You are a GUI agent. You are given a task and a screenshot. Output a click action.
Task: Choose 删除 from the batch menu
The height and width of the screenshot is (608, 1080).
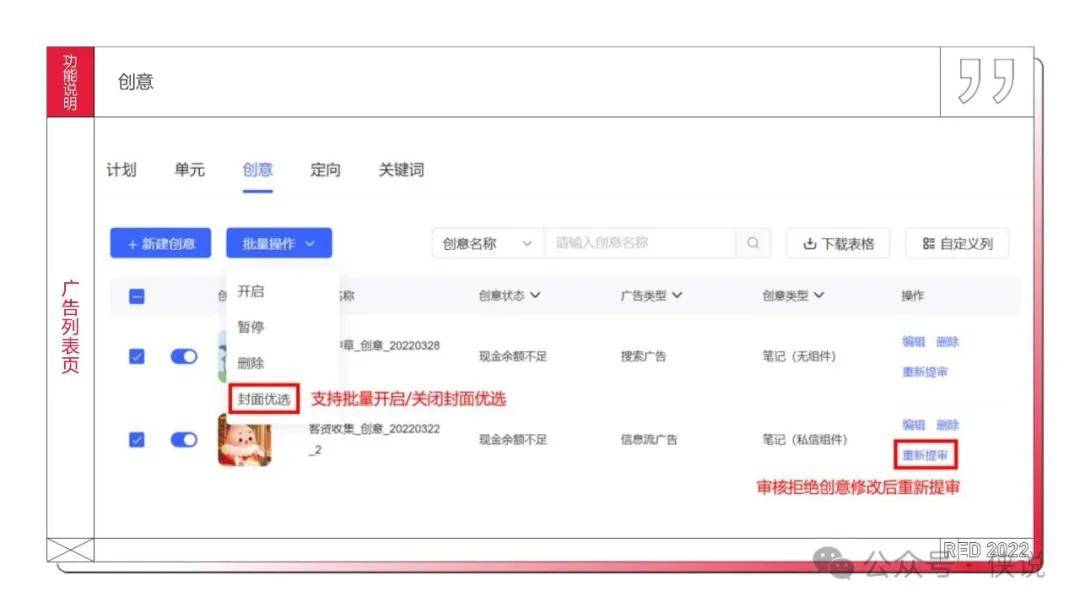pos(251,363)
